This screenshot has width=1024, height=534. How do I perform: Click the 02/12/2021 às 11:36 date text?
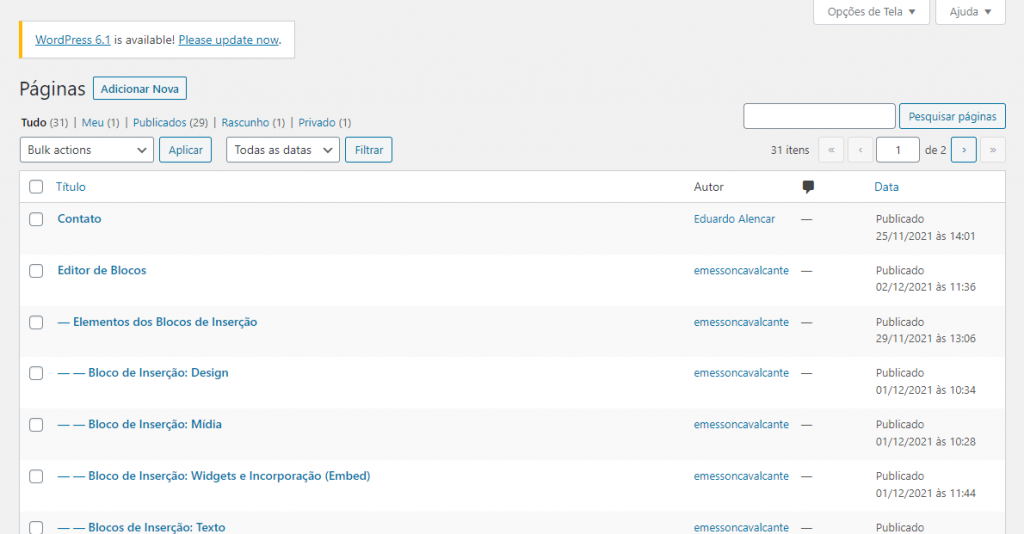coord(925,287)
